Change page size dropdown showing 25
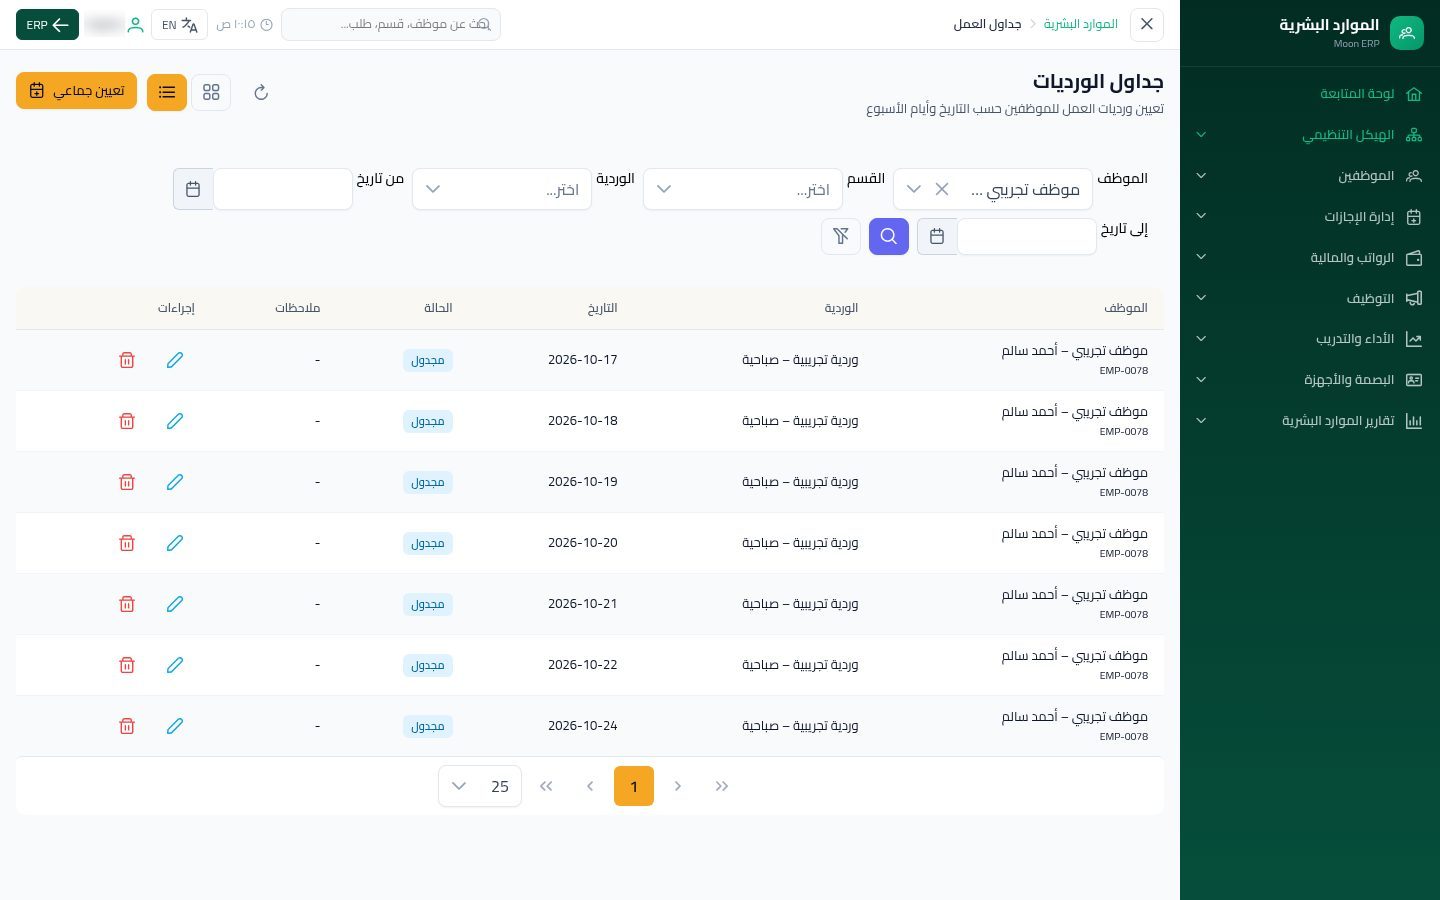 480,786
